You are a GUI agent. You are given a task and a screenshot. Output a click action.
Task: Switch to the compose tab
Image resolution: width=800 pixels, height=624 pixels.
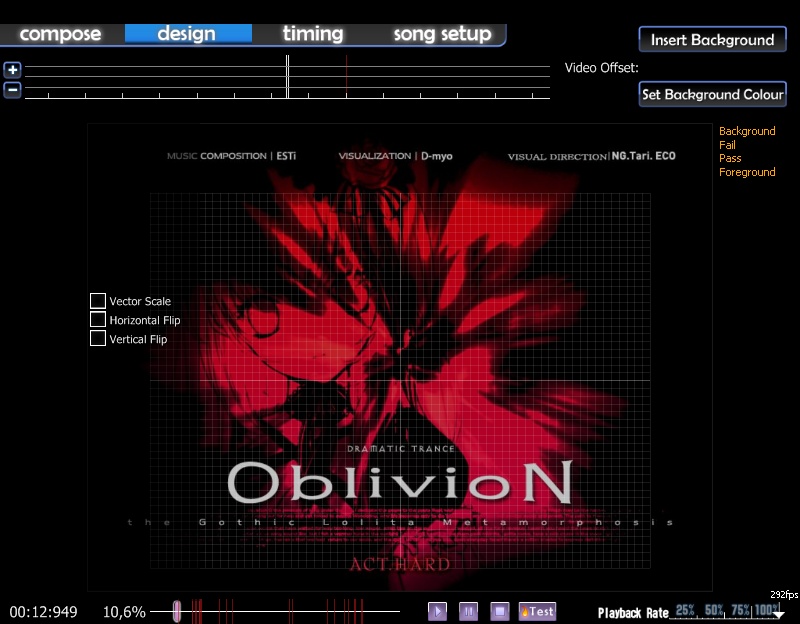pos(61,34)
